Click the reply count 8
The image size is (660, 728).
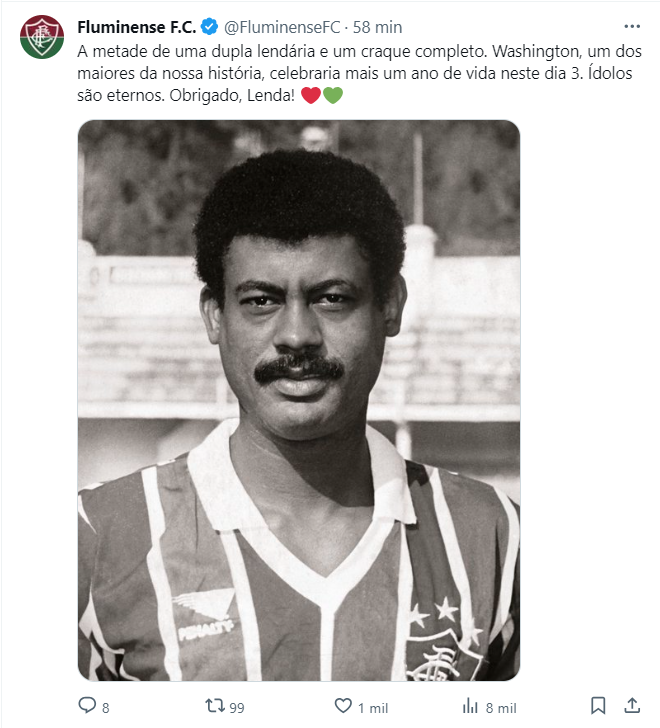click(x=105, y=708)
